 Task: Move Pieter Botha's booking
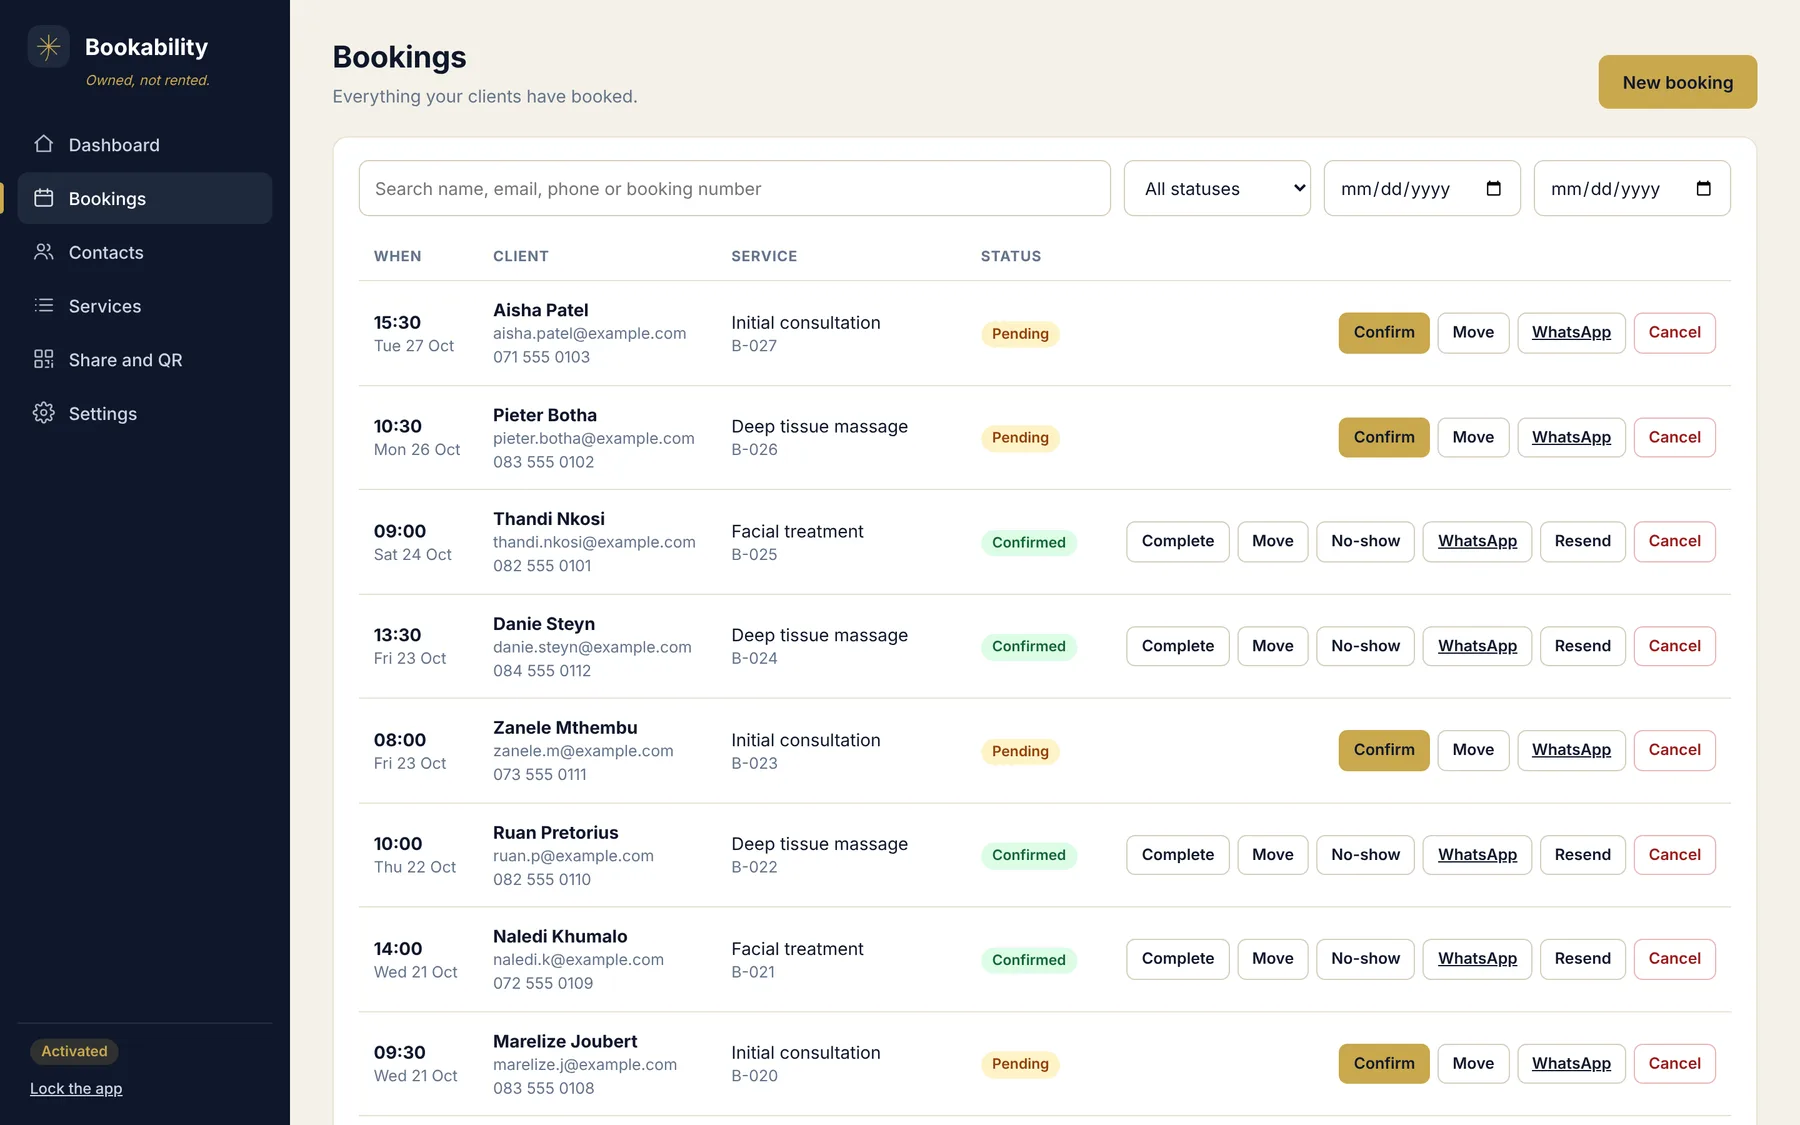coord(1473,437)
